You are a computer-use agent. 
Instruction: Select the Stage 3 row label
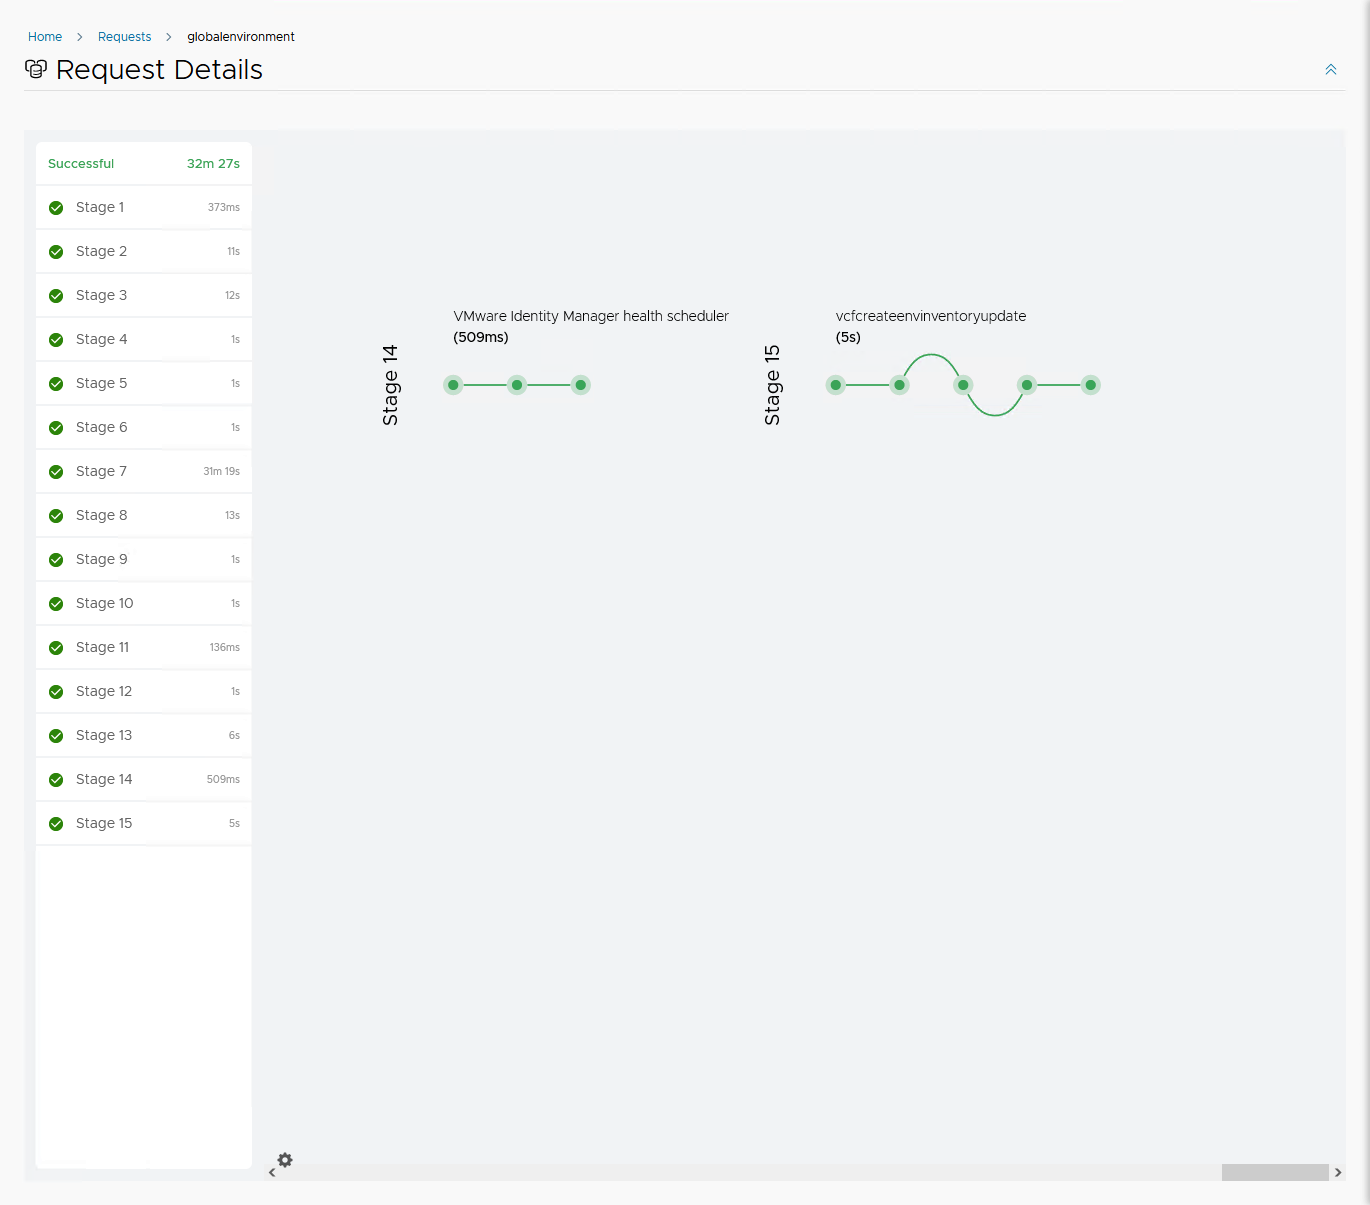pos(101,295)
